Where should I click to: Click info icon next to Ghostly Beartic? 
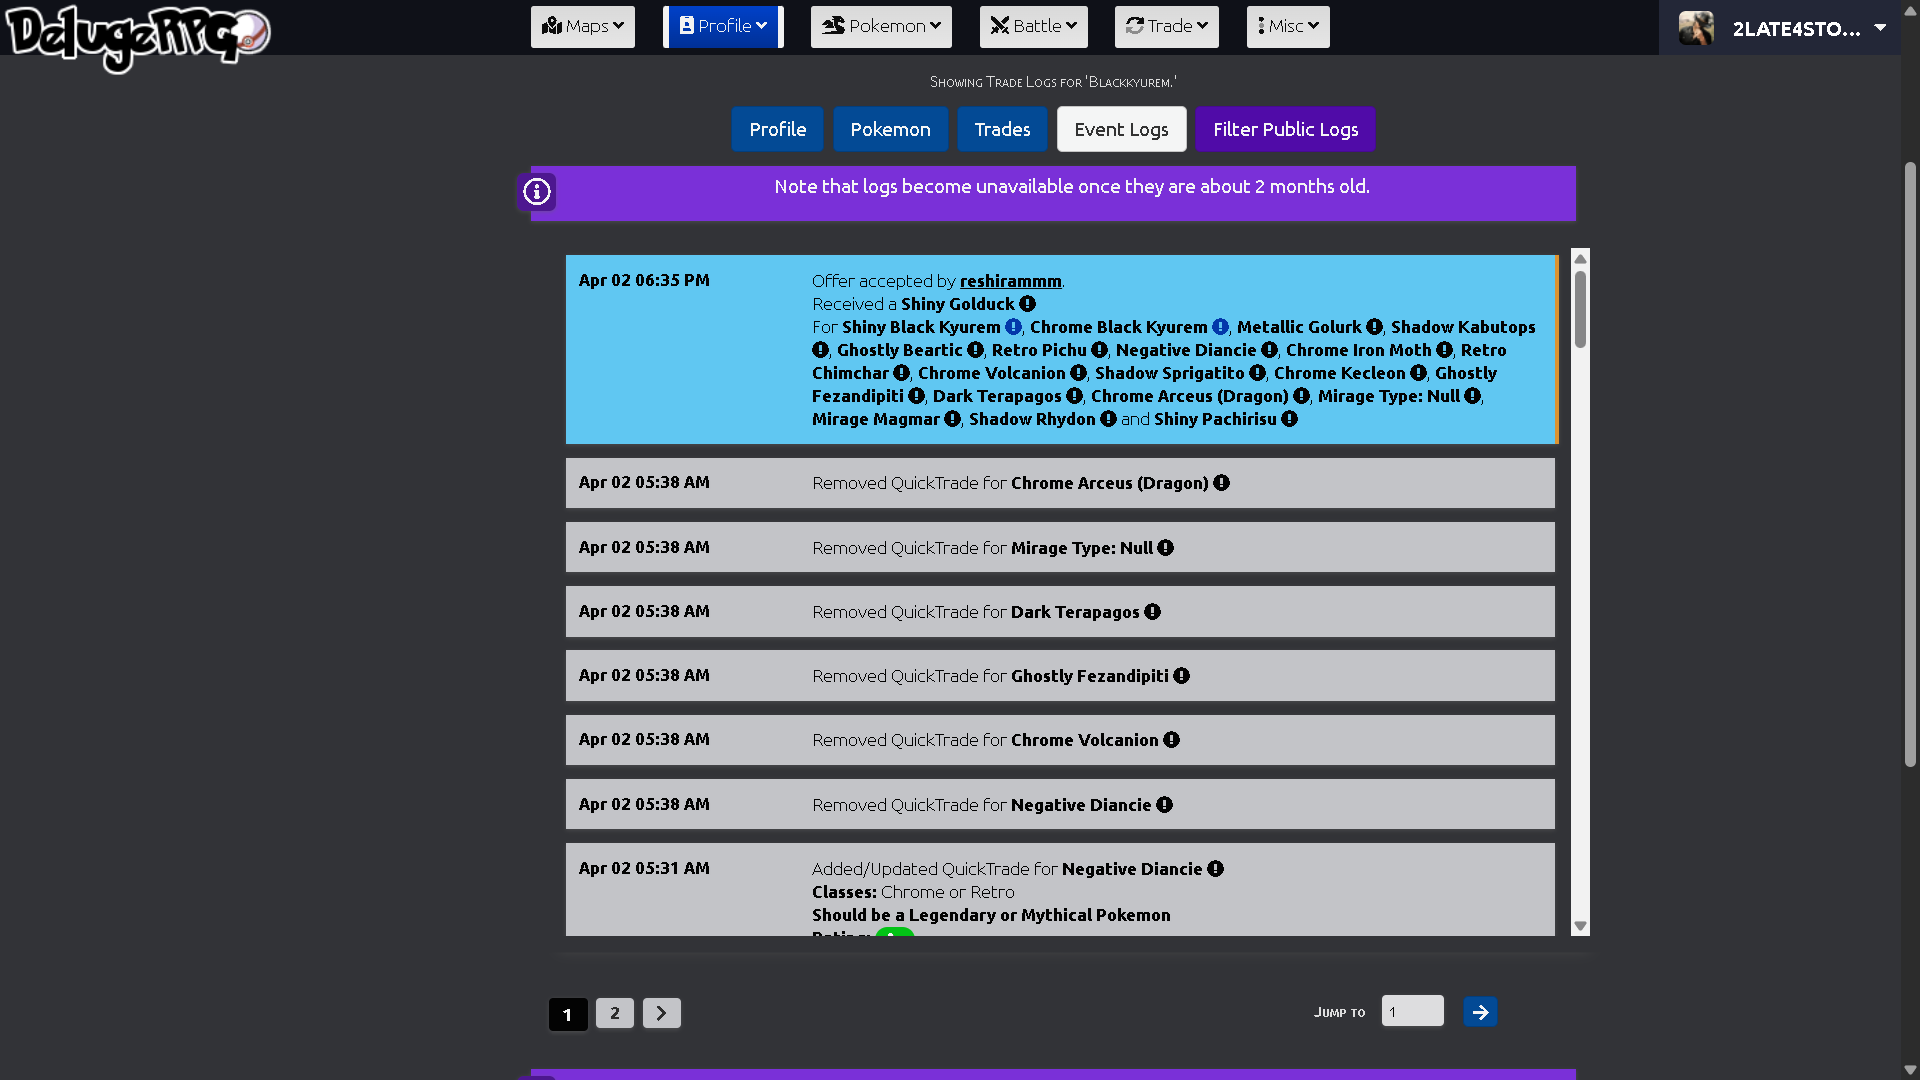976,350
